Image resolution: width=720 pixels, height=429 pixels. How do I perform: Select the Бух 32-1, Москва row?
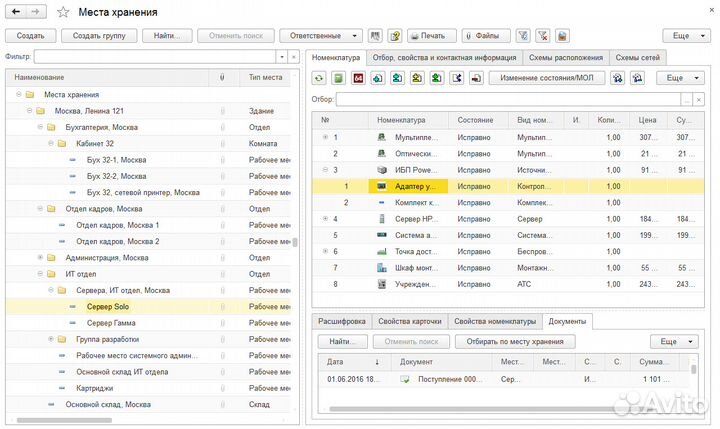click(148, 160)
